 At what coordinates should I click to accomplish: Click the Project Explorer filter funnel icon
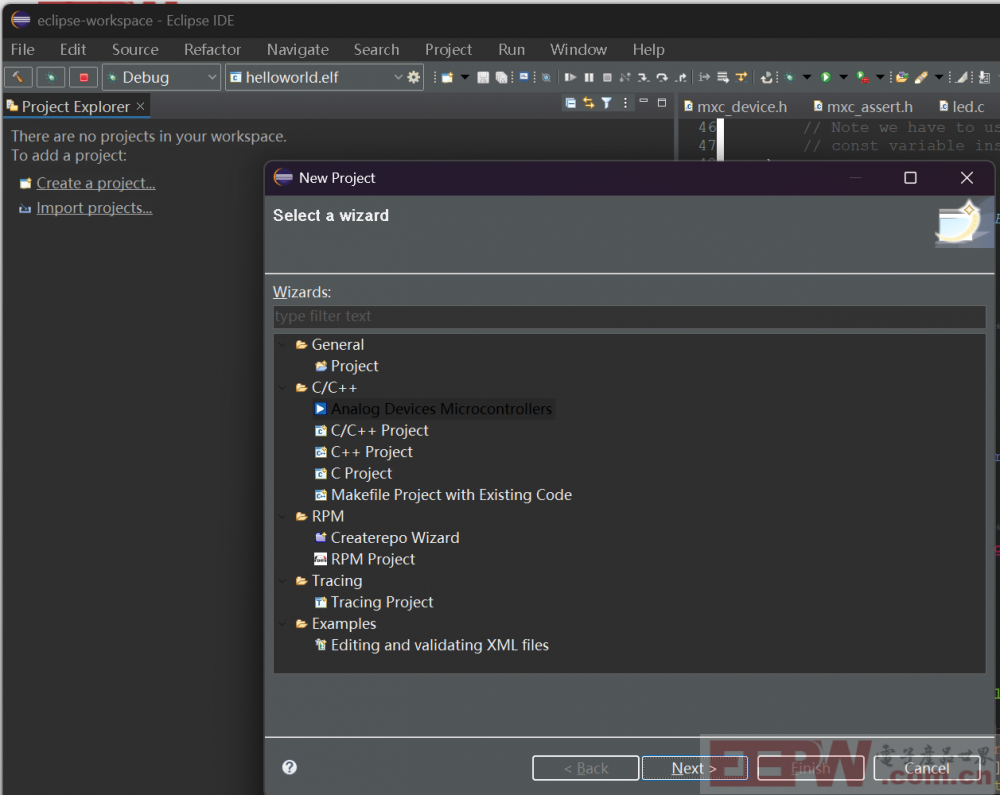pos(607,103)
